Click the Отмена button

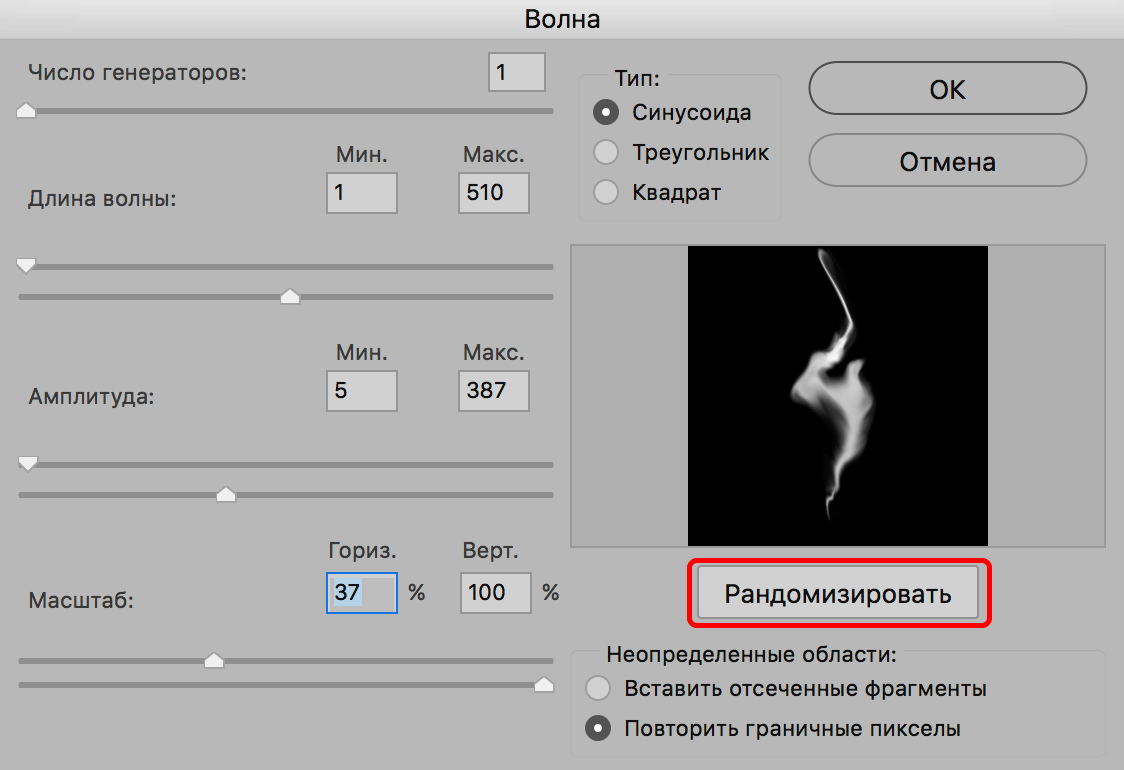click(x=947, y=161)
